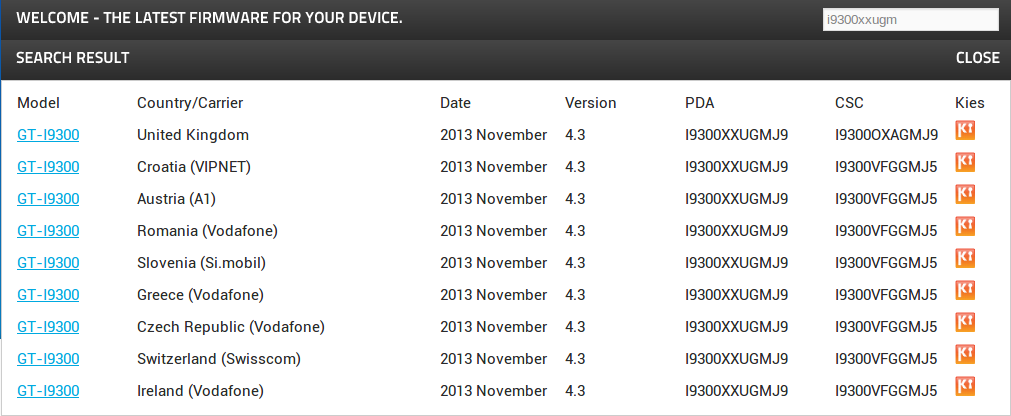Open GT-I9300 link for Austria (A1)
The height and width of the screenshot is (416, 1011).
[x=48, y=199]
